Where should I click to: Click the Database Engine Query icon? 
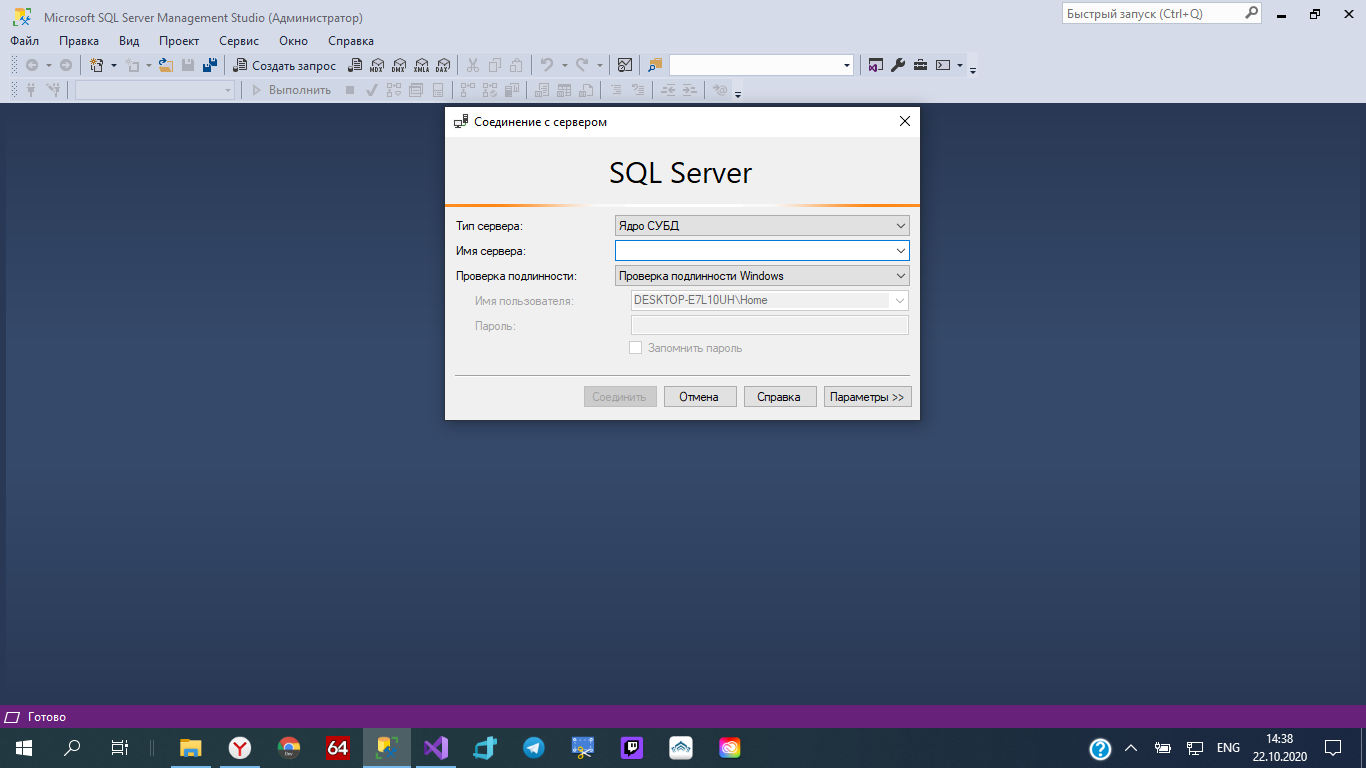pyautogui.click(x=355, y=65)
